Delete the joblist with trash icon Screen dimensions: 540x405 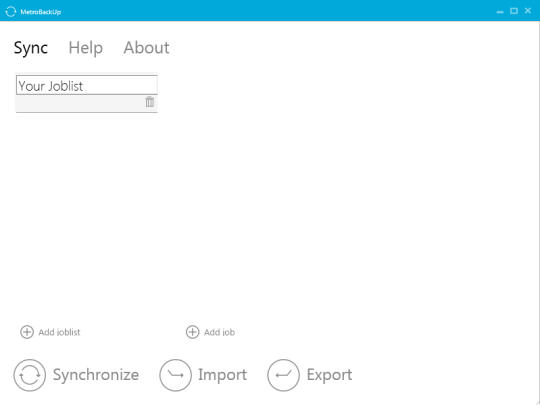tap(149, 102)
